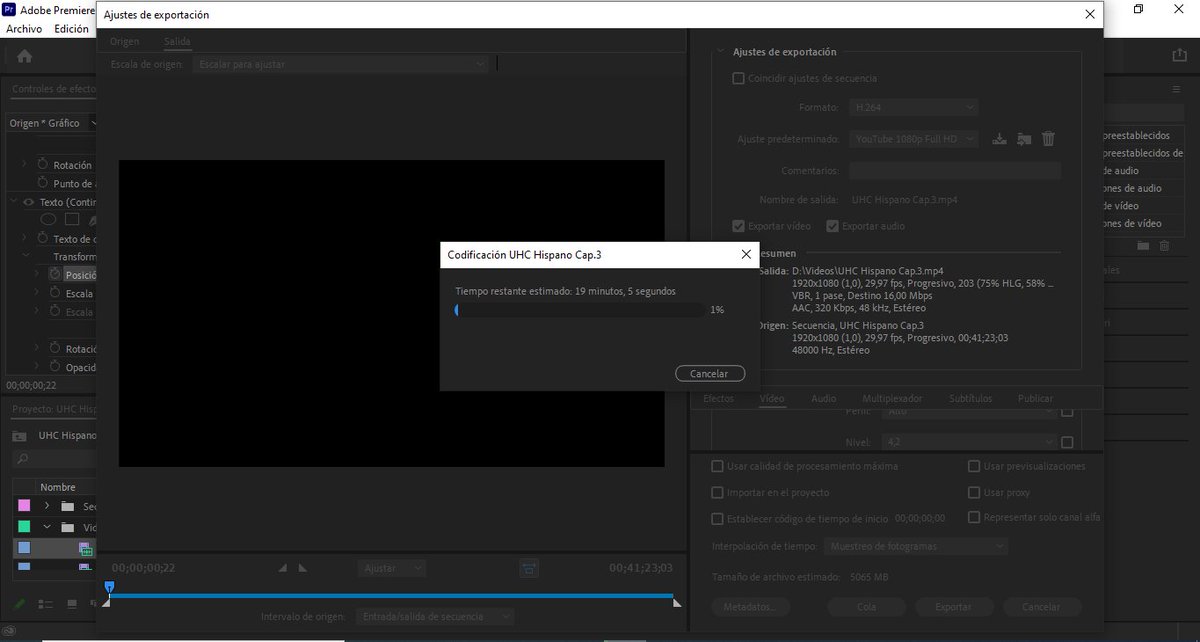Click the loop/settings icon near the timecode
Image resolution: width=1200 pixels, height=642 pixels.
pos(529,567)
